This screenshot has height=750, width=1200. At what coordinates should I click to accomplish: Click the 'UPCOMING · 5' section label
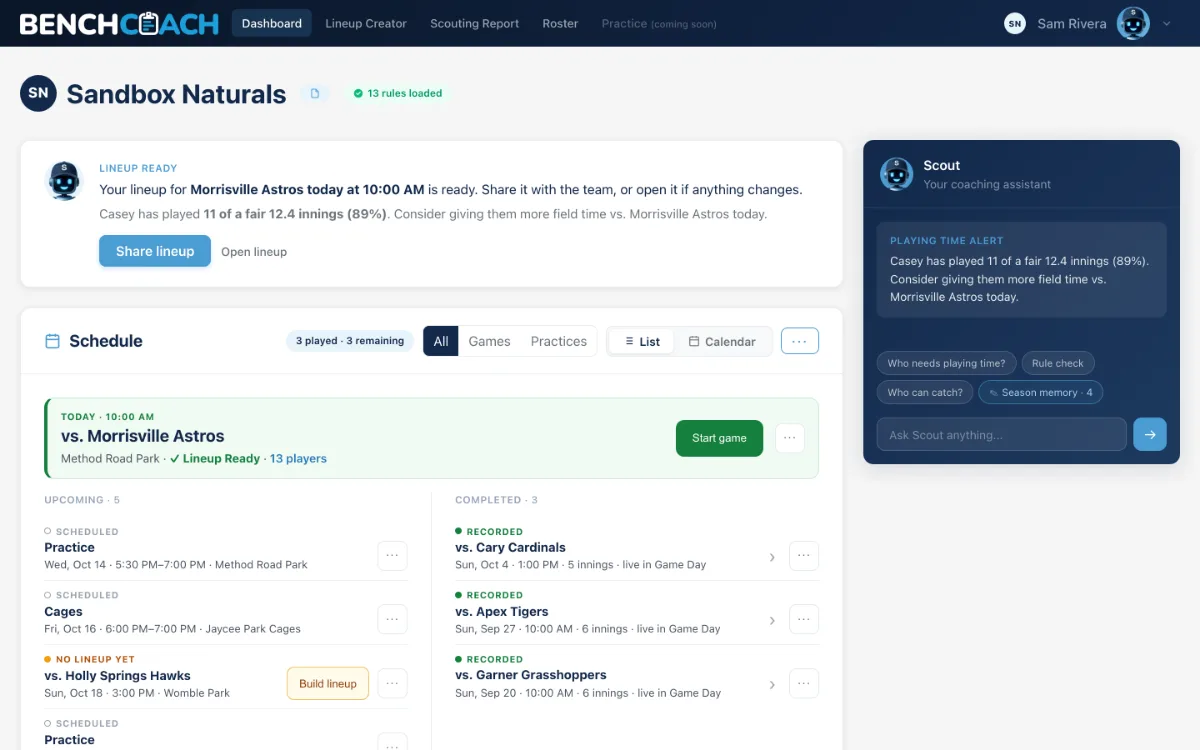82,500
